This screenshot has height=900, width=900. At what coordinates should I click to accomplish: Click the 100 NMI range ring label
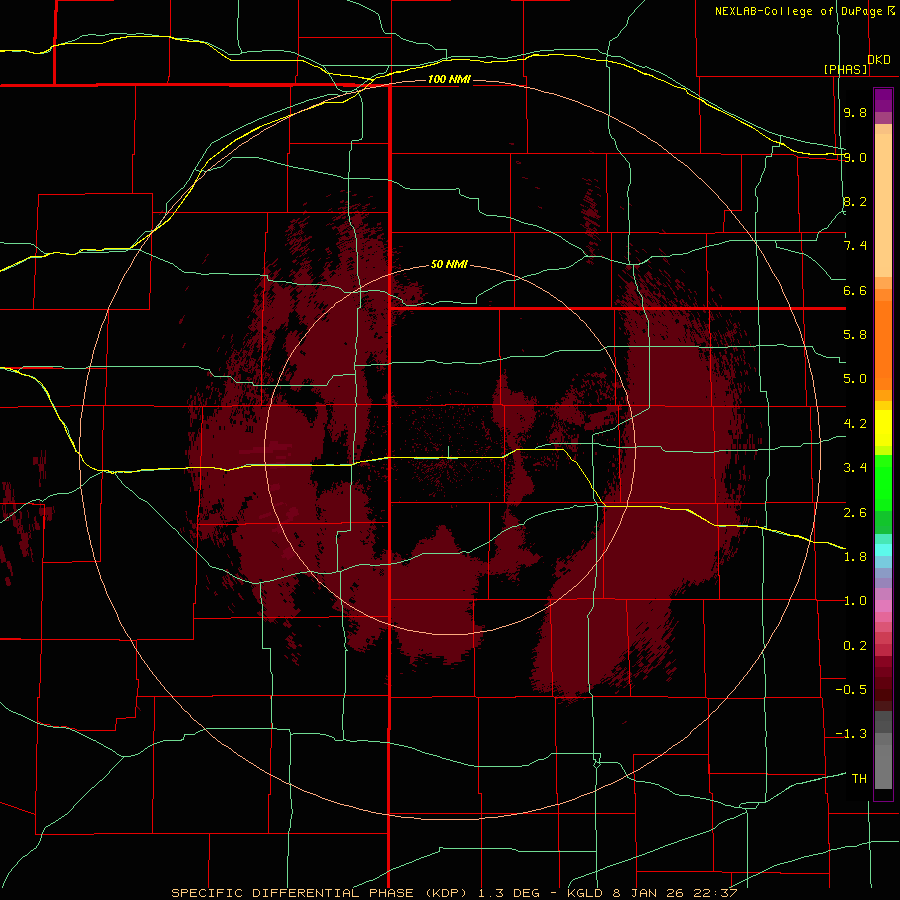(449, 79)
